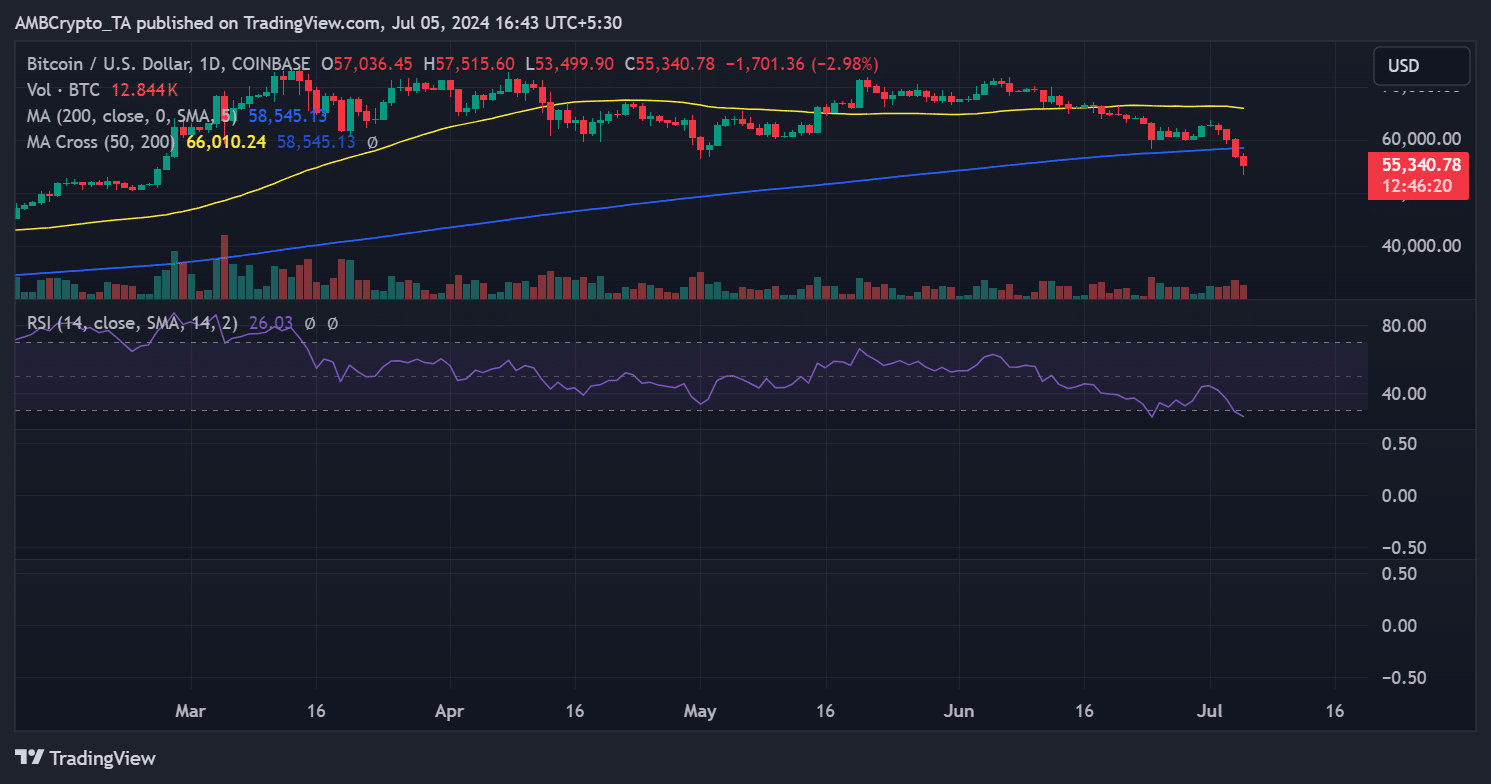
Task: Click the May label on time axis
Action: pyautogui.click(x=700, y=711)
